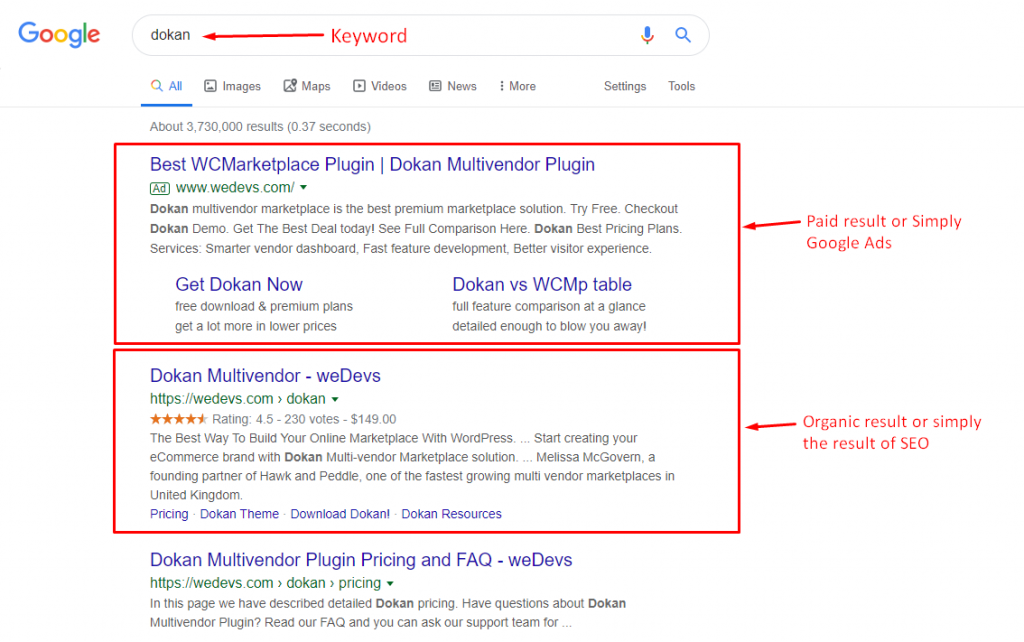Click the star rating icons
This screenshot has height=642, width=1024.
pos(179,419)
